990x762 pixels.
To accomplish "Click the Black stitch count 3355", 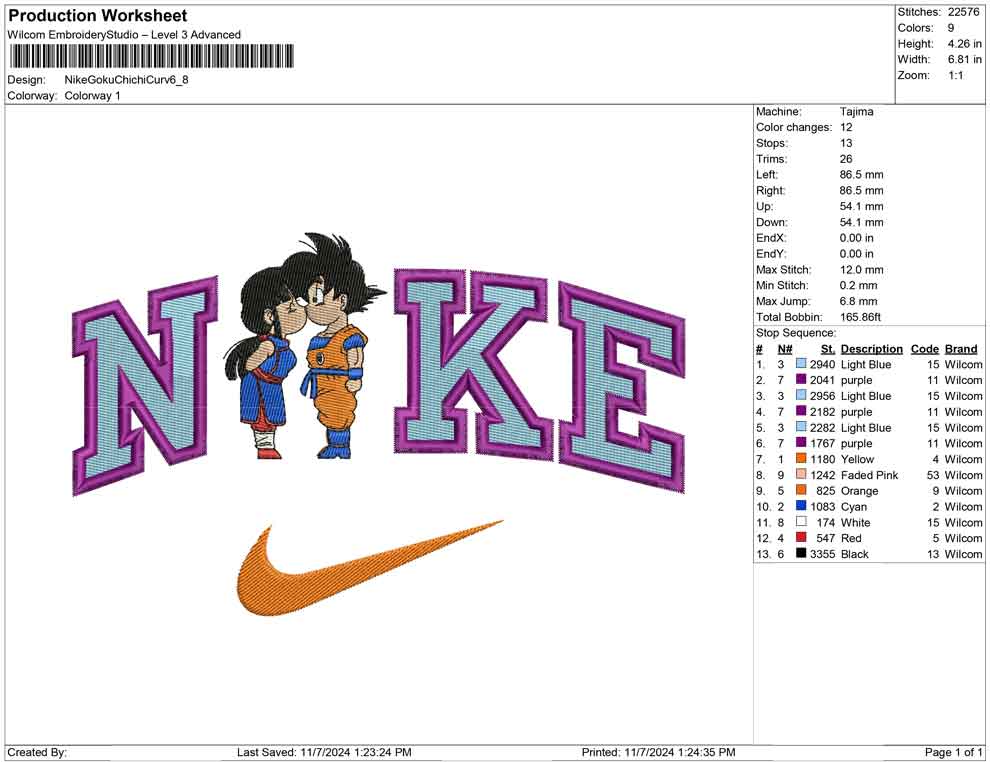I will point(822,554).
